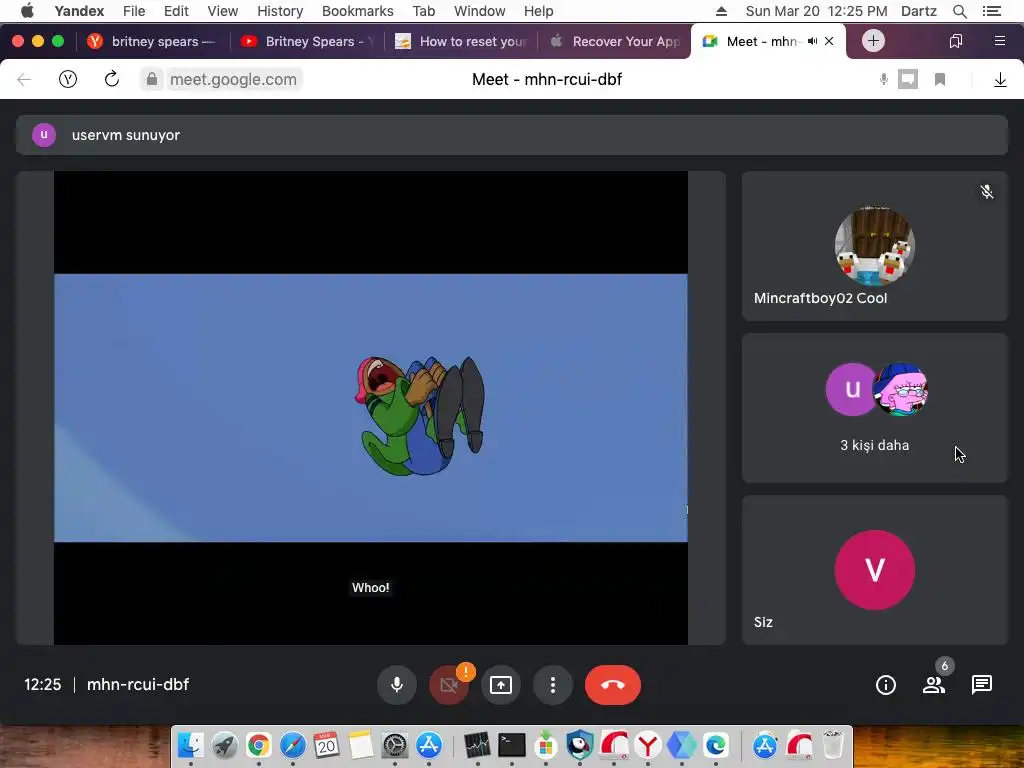The height and width of the screenshot is (768, 1024).
Task: Click the camera warning exclamation badge
Action: (466, 671)
